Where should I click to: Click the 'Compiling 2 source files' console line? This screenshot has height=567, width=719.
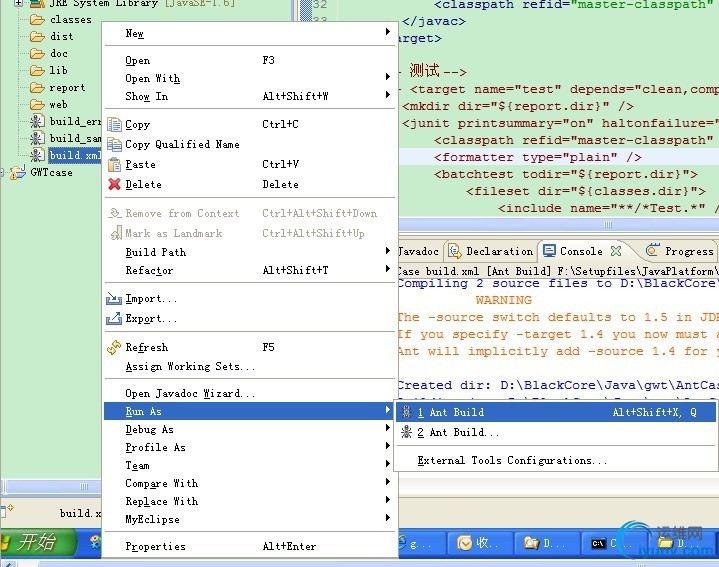tap(558, 283)
